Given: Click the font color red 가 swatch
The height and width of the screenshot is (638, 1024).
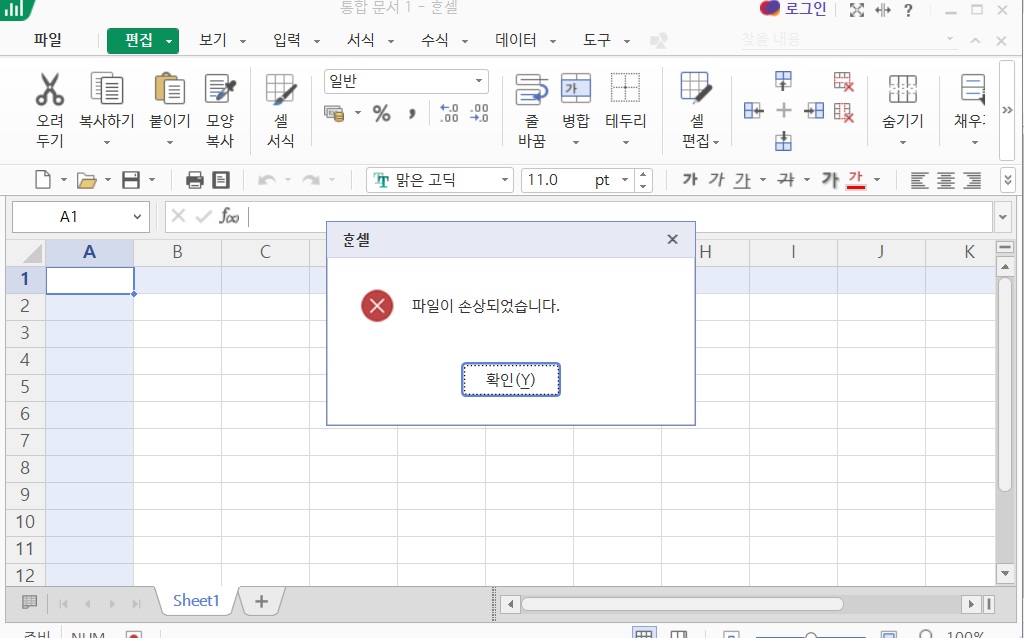Looking at the screenshot, I should 856,180.
